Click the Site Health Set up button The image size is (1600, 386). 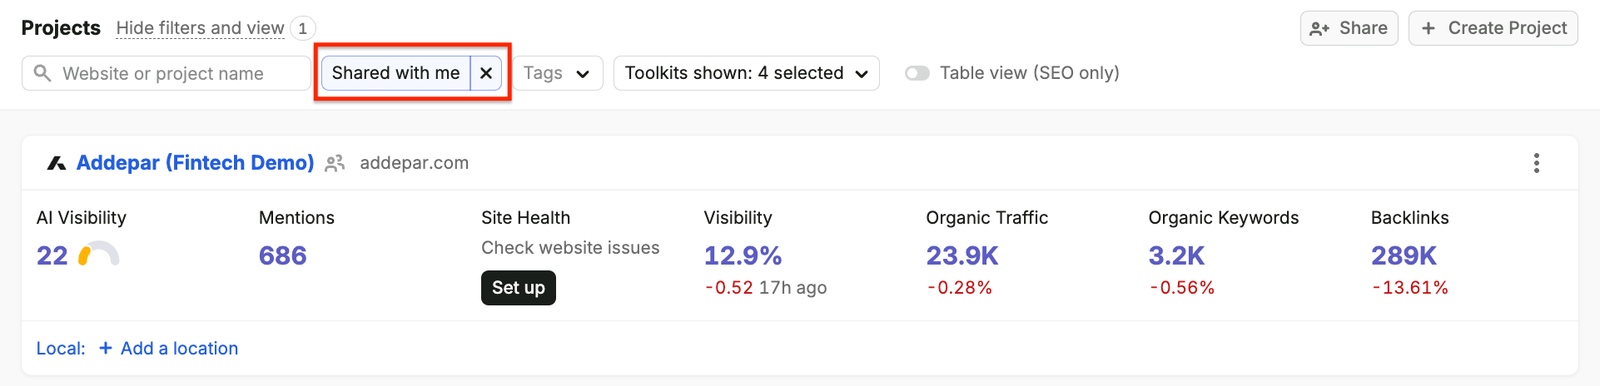[518, 288]
